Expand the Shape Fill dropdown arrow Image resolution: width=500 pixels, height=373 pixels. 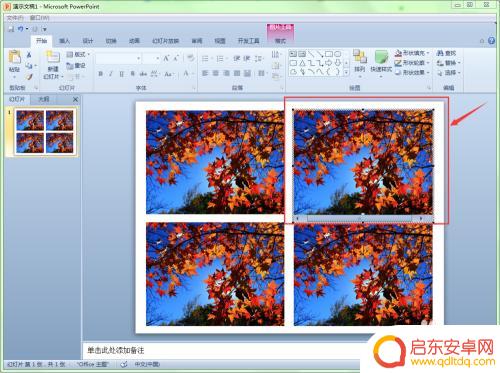(x=428, y=53)
